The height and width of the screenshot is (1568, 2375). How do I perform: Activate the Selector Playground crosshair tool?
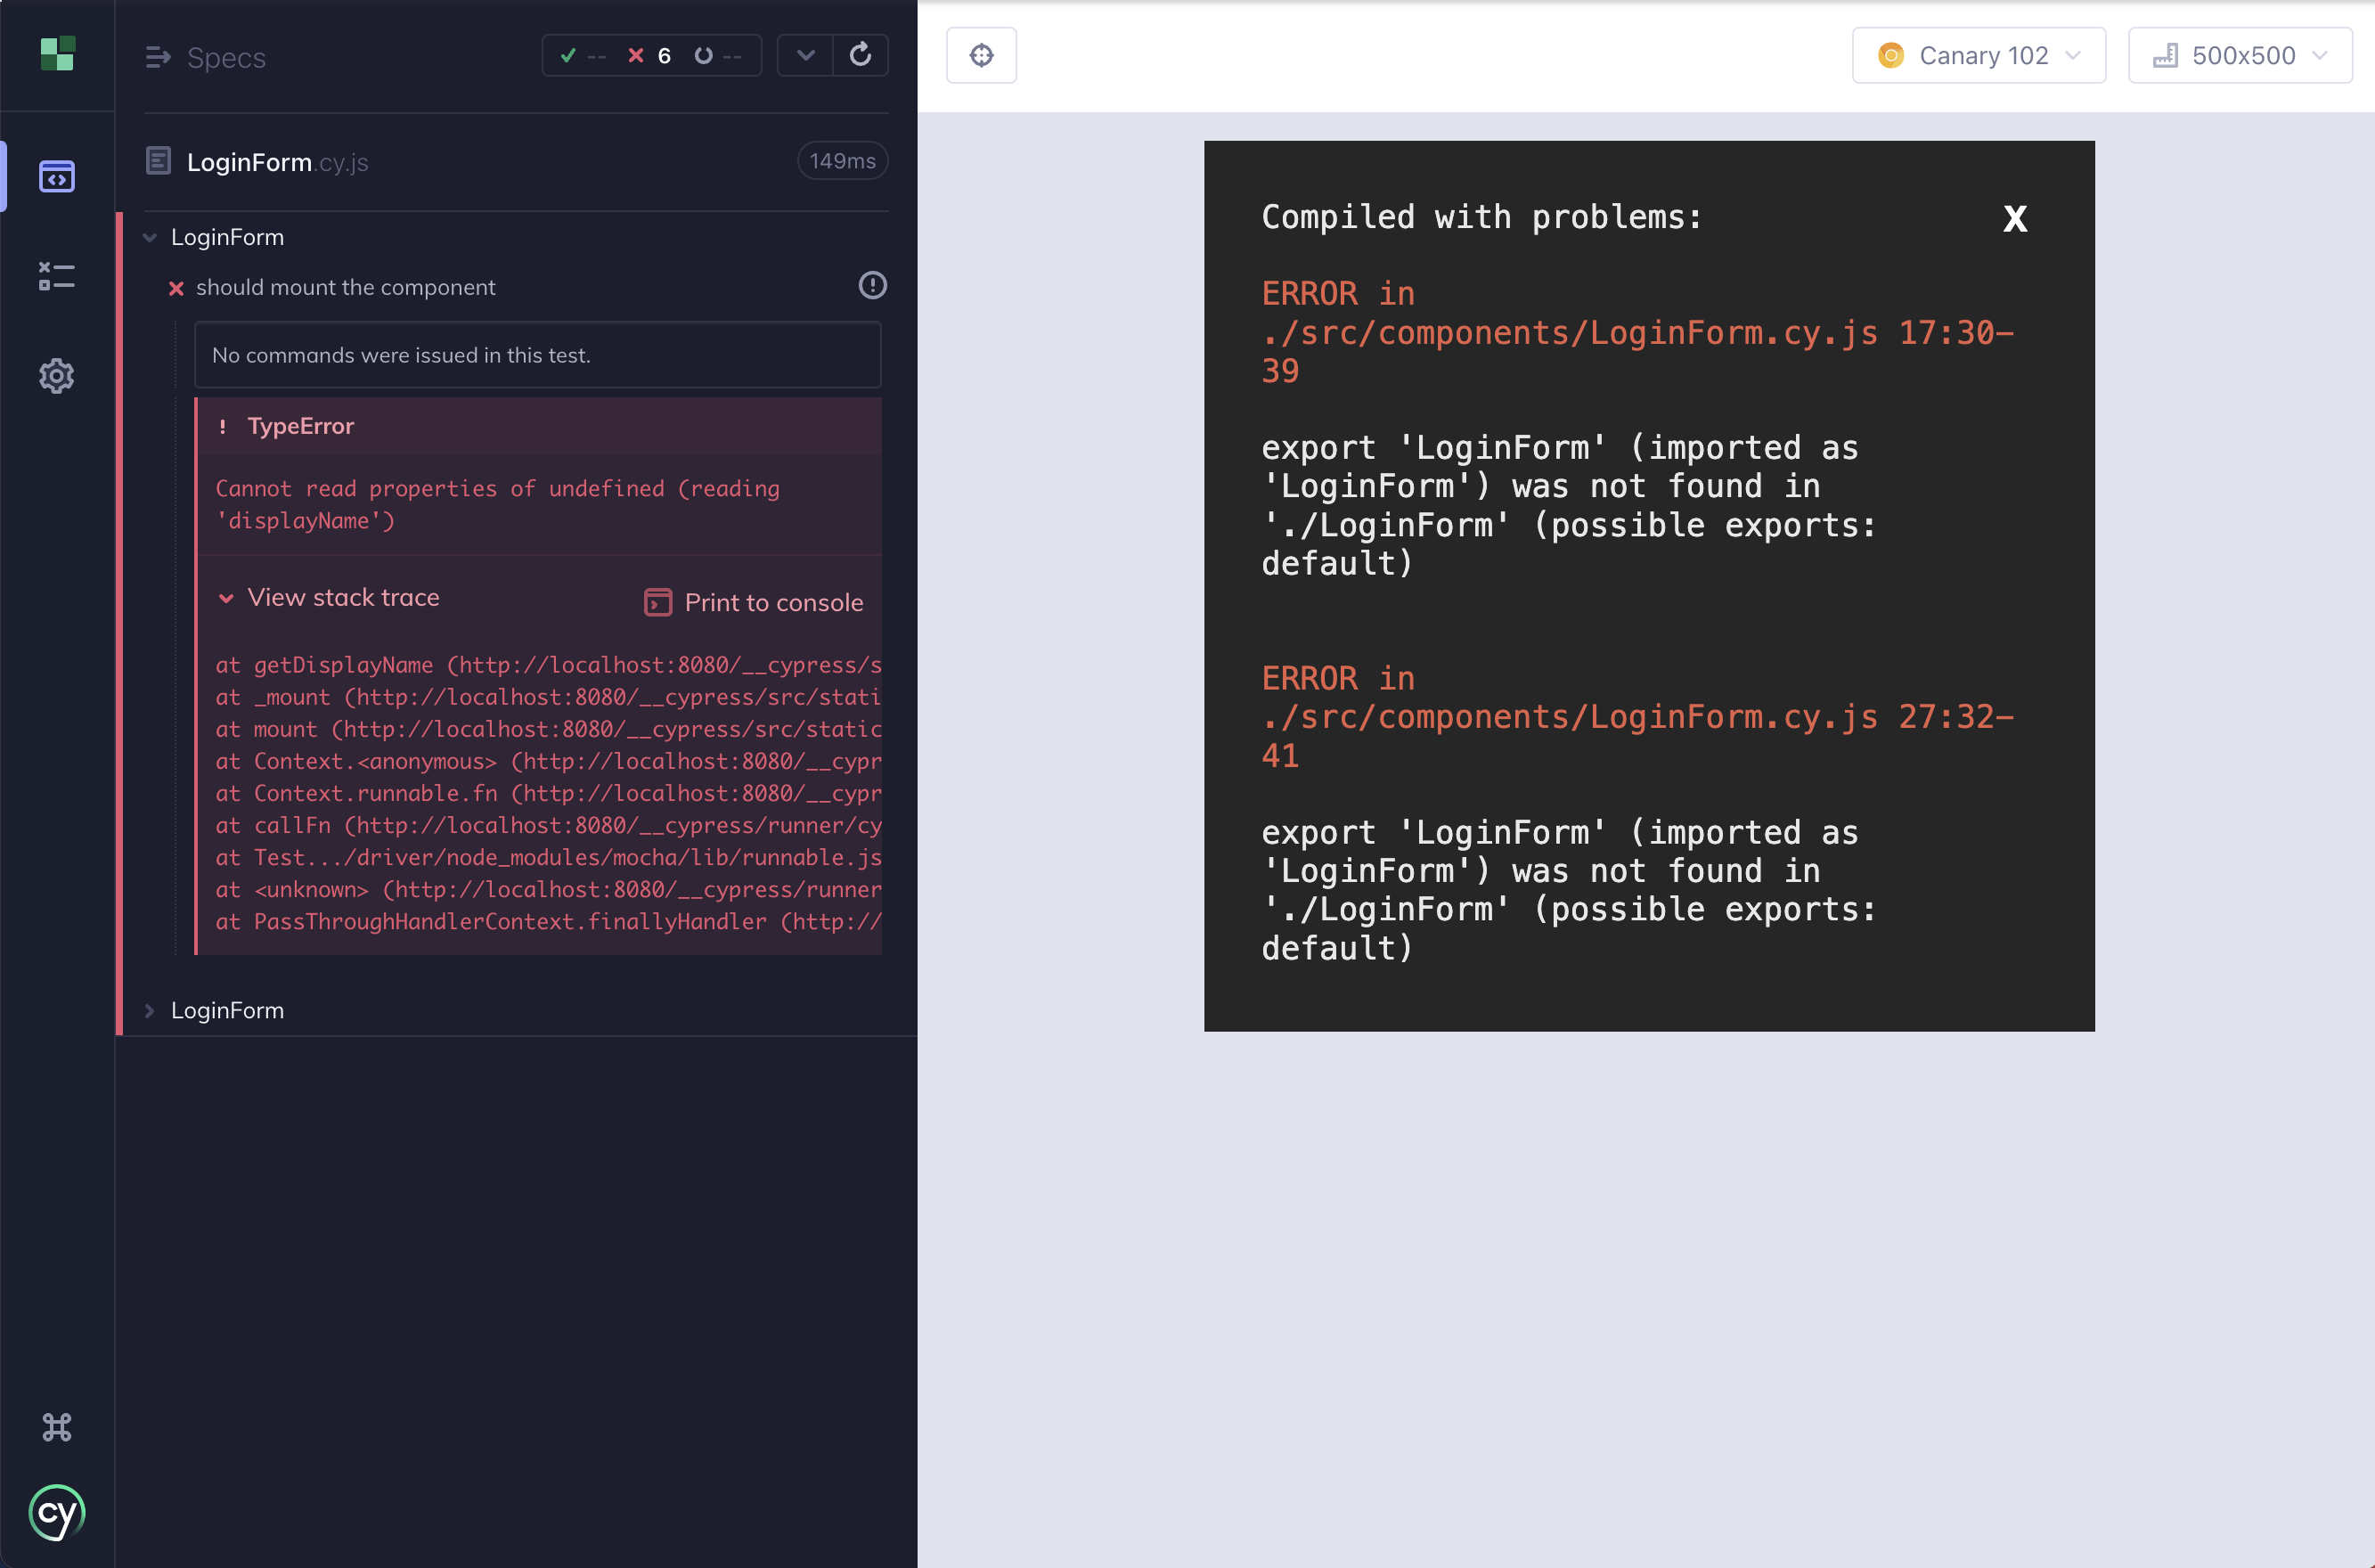981,55
